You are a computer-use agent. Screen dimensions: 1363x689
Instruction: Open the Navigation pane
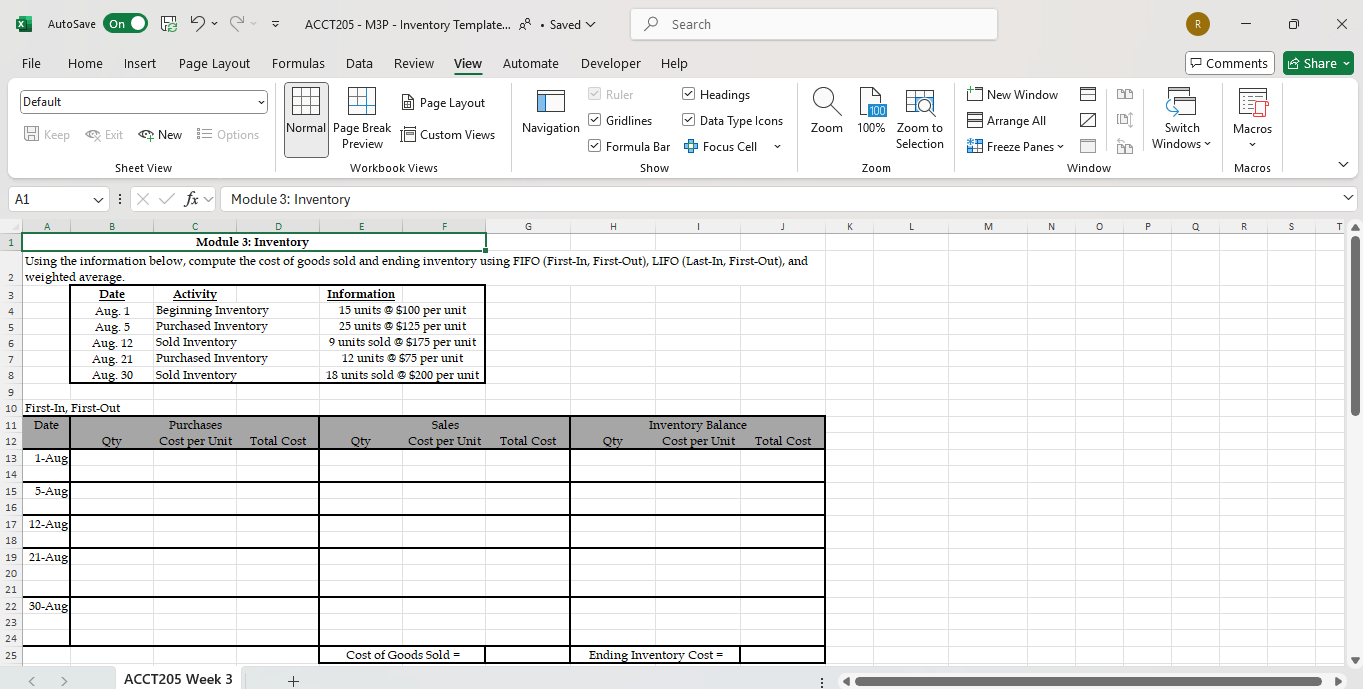550,112
